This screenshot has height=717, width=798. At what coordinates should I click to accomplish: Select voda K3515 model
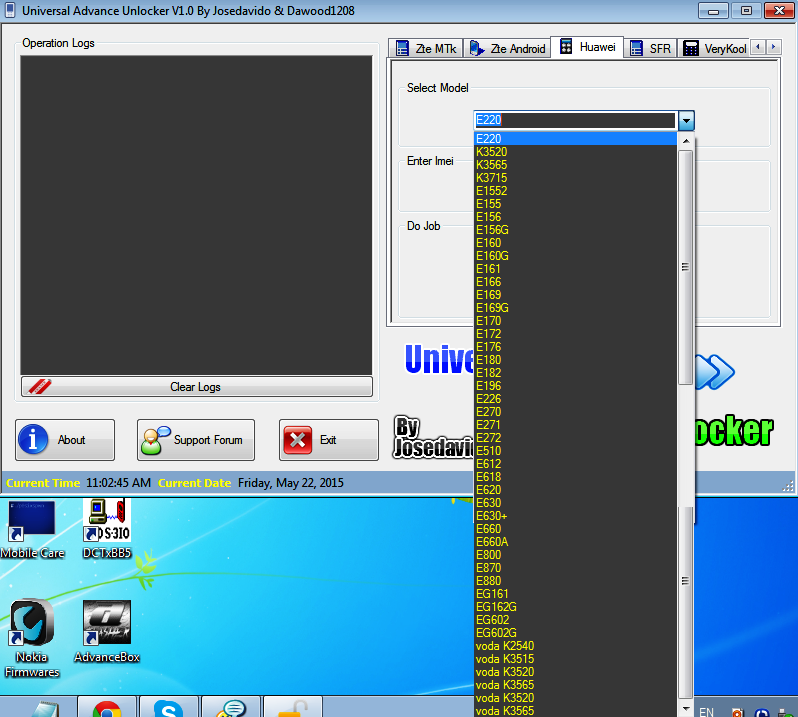point(575,659)
